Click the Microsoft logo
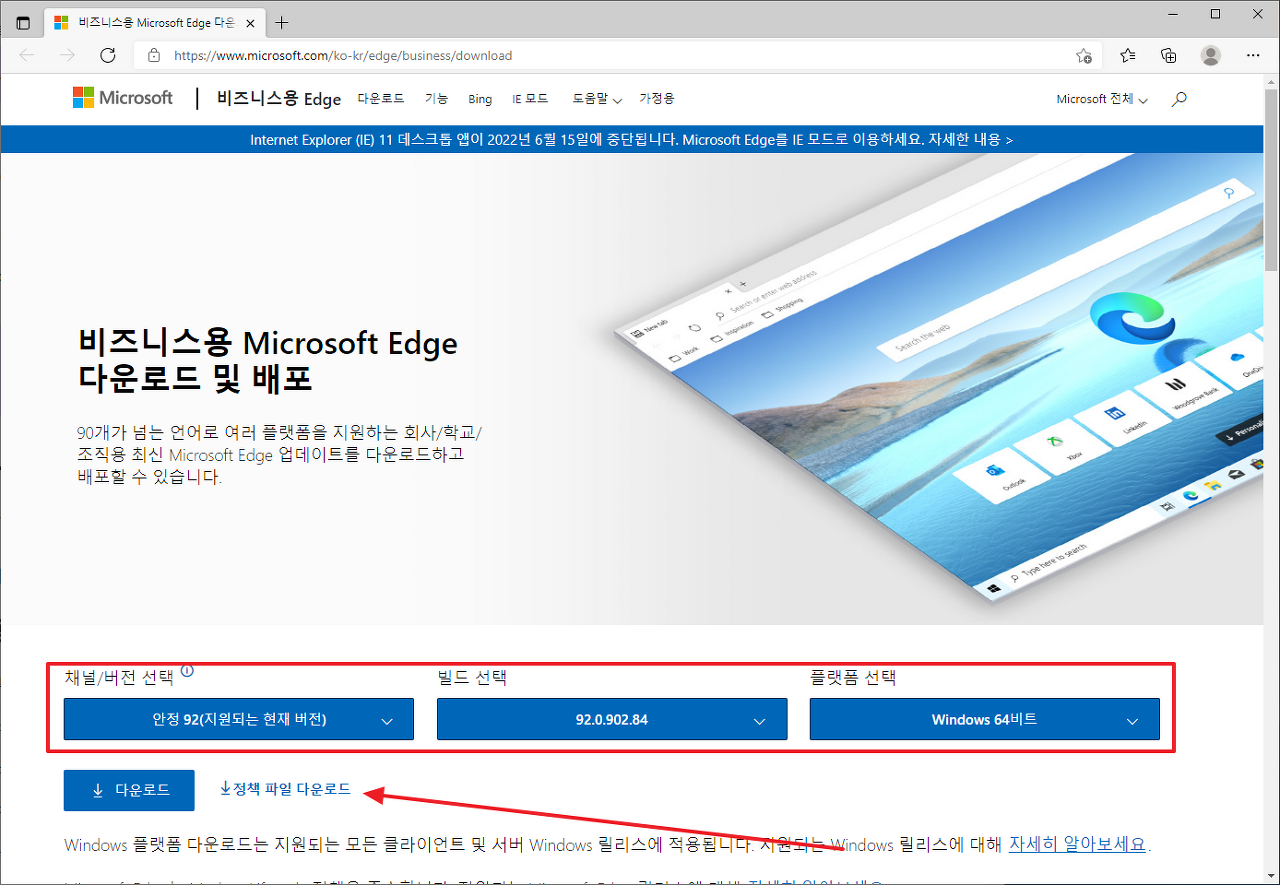The height and width of the screenshot is (885, 1280). point(123,98)
